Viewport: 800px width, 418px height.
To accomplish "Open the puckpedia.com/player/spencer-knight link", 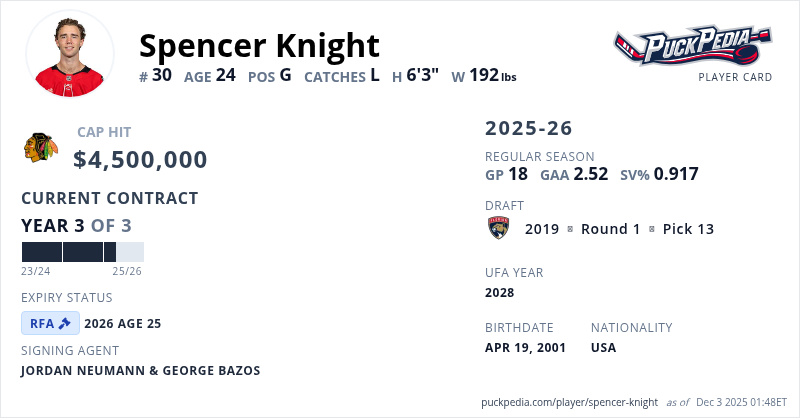I will pos(569,402).
